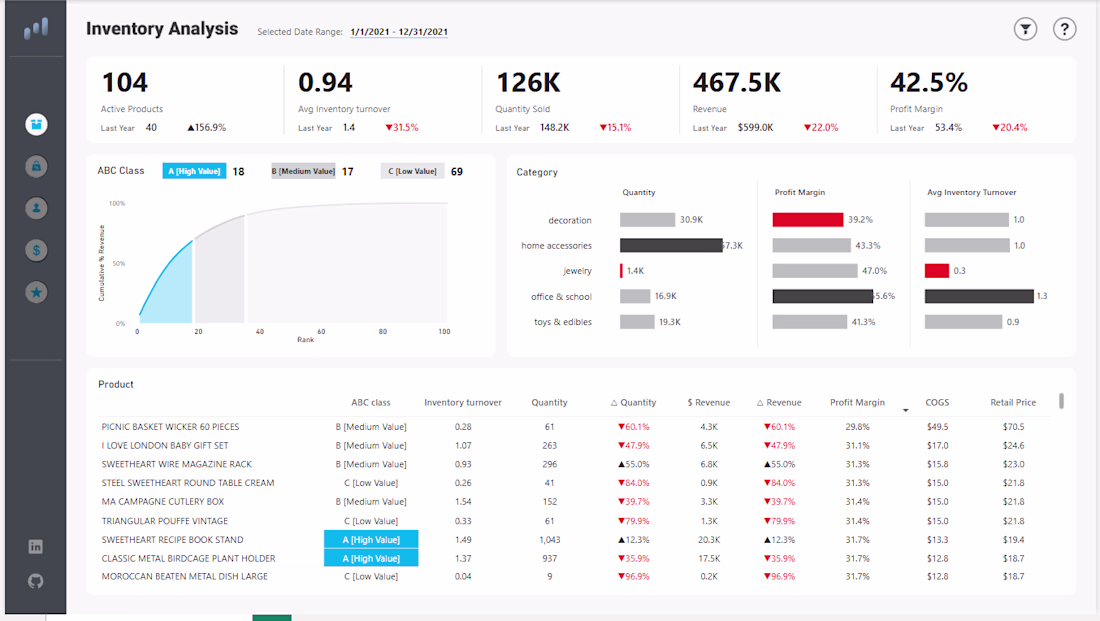Image resolution: width=1100 pixels, height=621 pixels.
Task: Click the sort arrow beside Profit Margin
Action: [x=906, y=410]
